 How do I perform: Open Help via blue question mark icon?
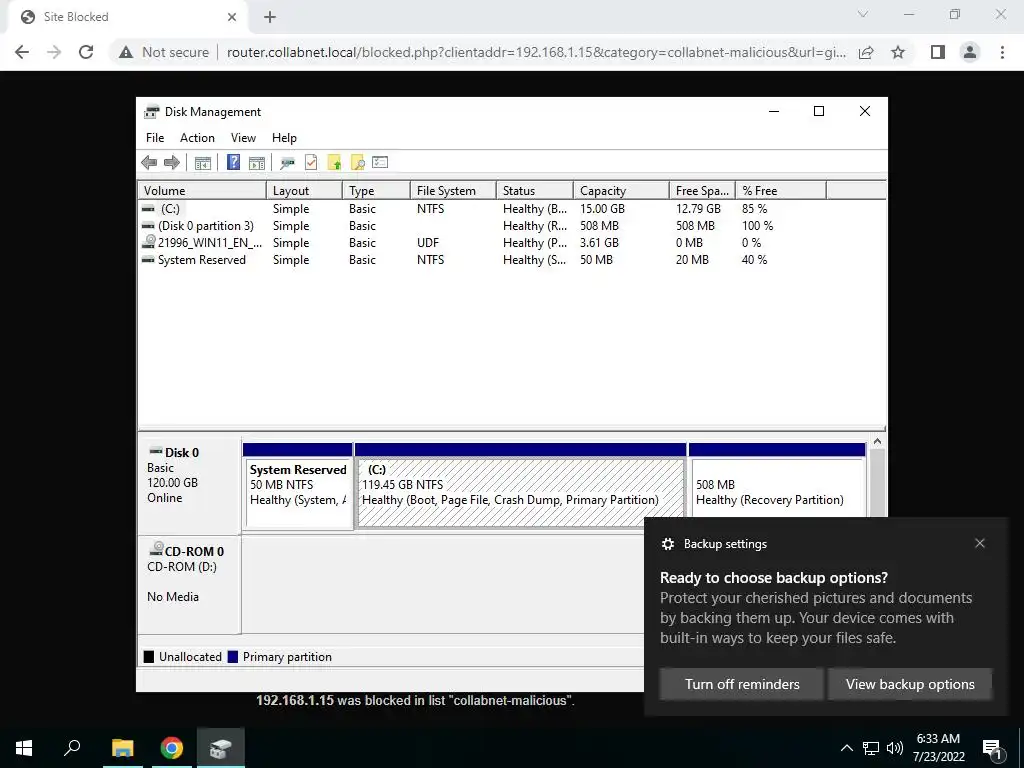pos(233,163)
